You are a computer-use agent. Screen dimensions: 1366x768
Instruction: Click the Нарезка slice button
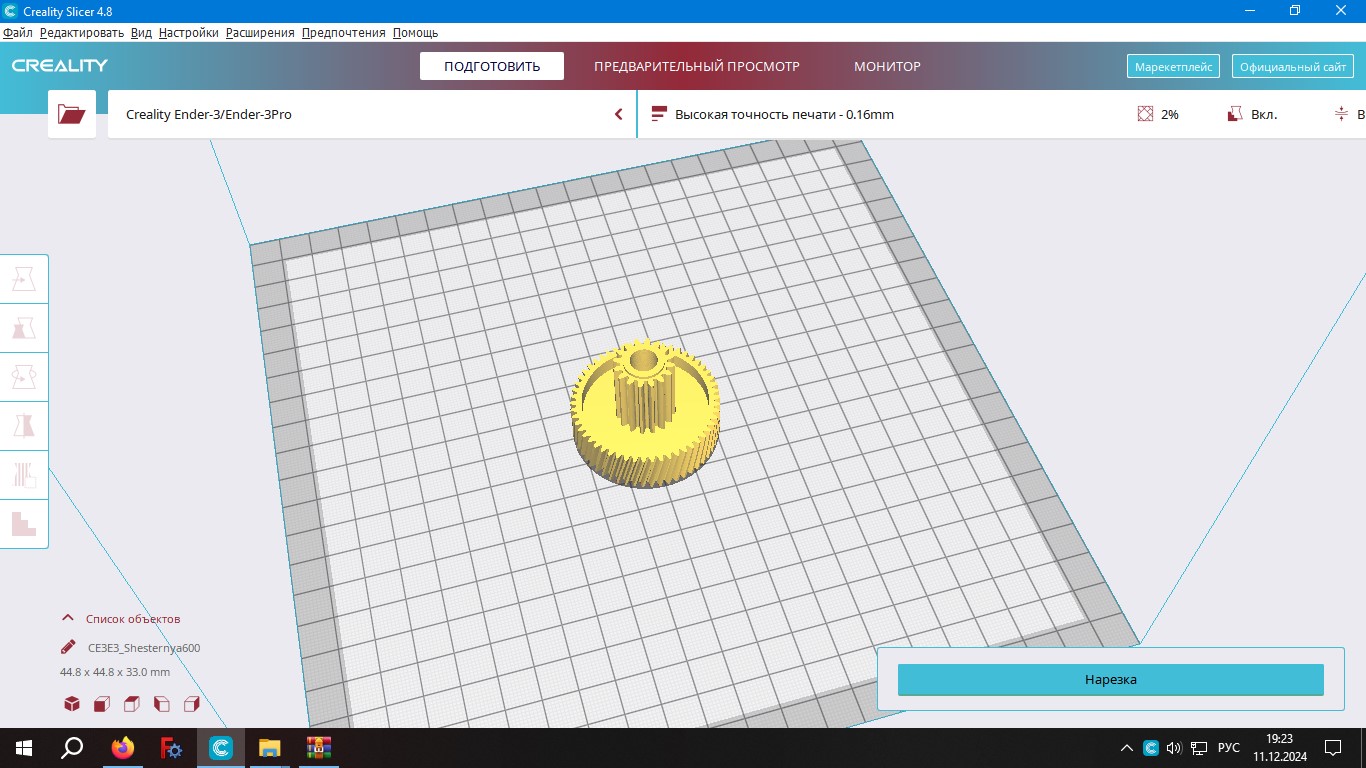[1111, 679]
